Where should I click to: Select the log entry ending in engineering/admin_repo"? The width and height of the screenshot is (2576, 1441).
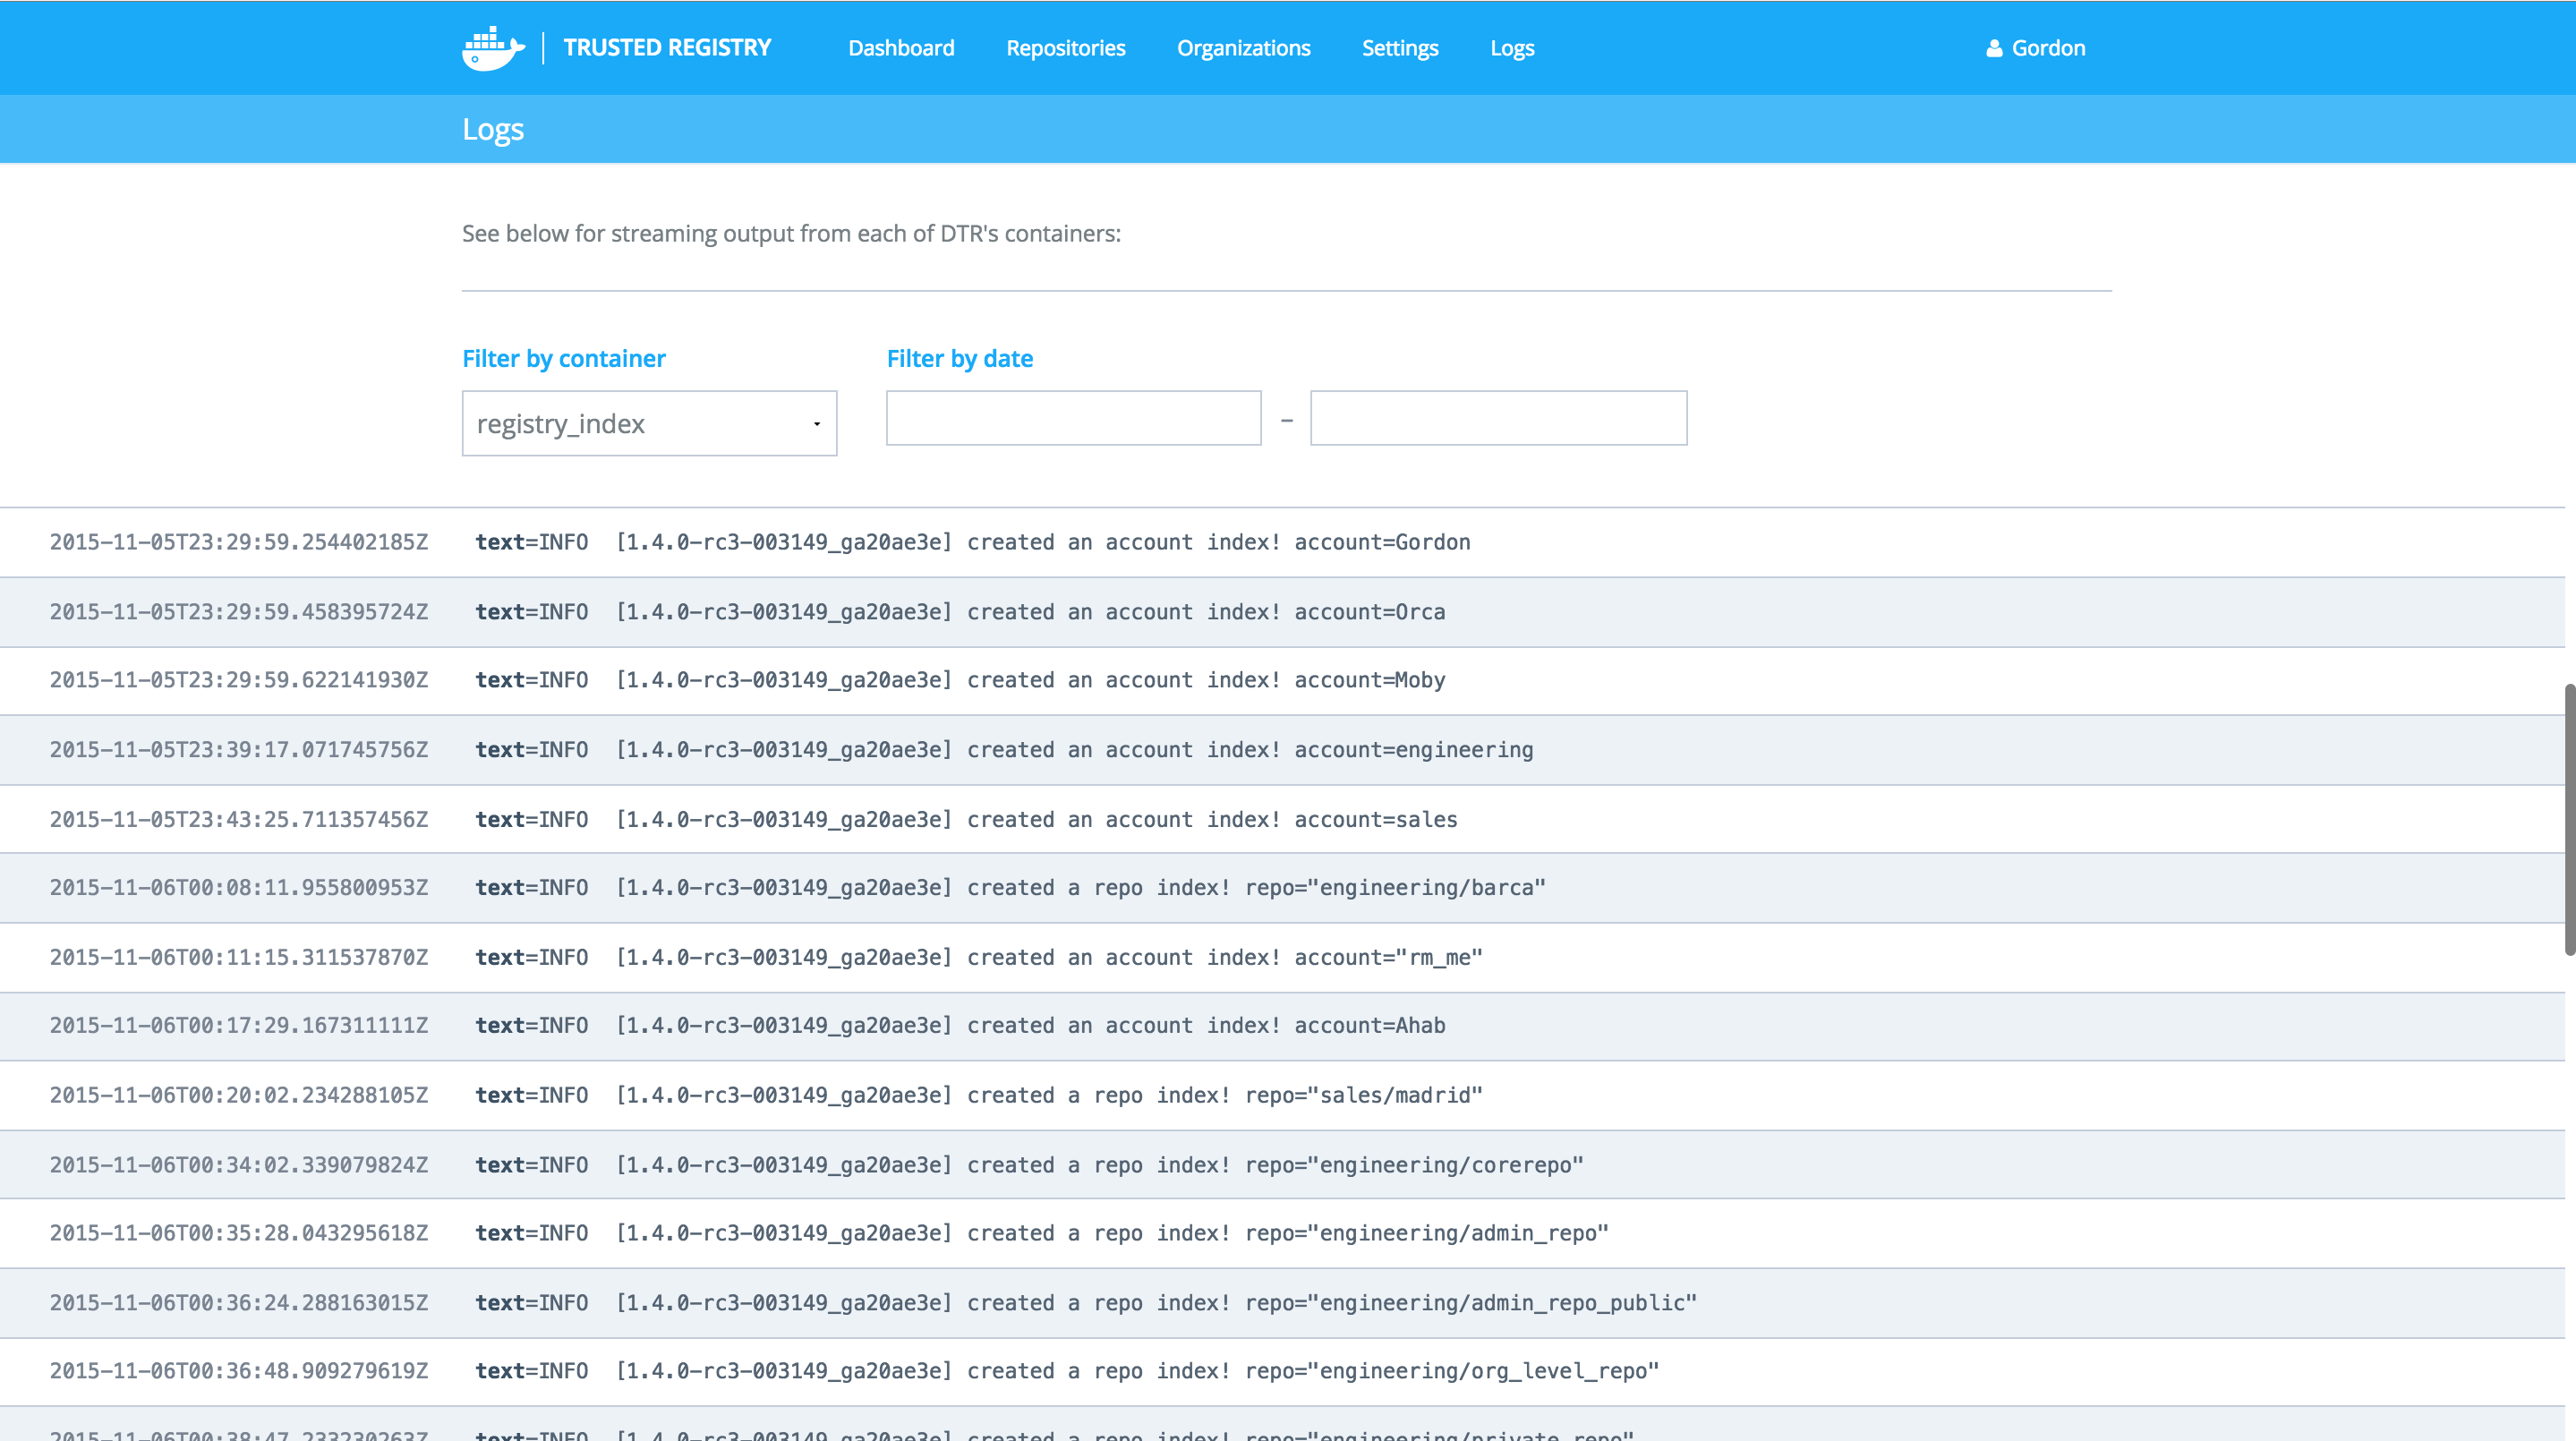click(x=1282, y=1233)
